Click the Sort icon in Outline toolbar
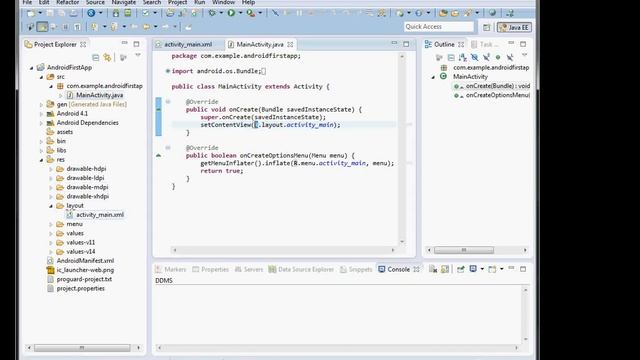Viewport: 640px width, 360px height. tap(462, 58)
